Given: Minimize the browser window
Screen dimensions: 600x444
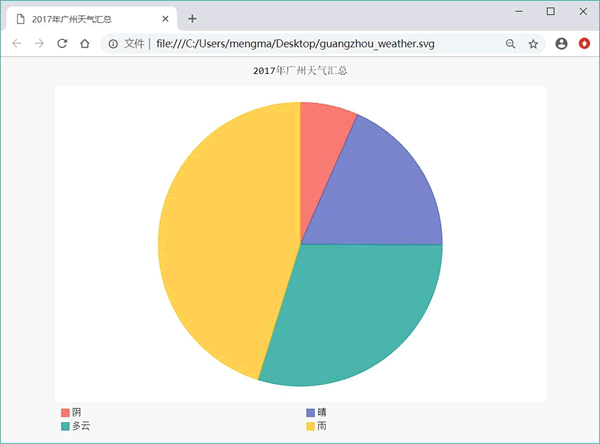Looking at the screenshot, I should click(x=519, y=11).
